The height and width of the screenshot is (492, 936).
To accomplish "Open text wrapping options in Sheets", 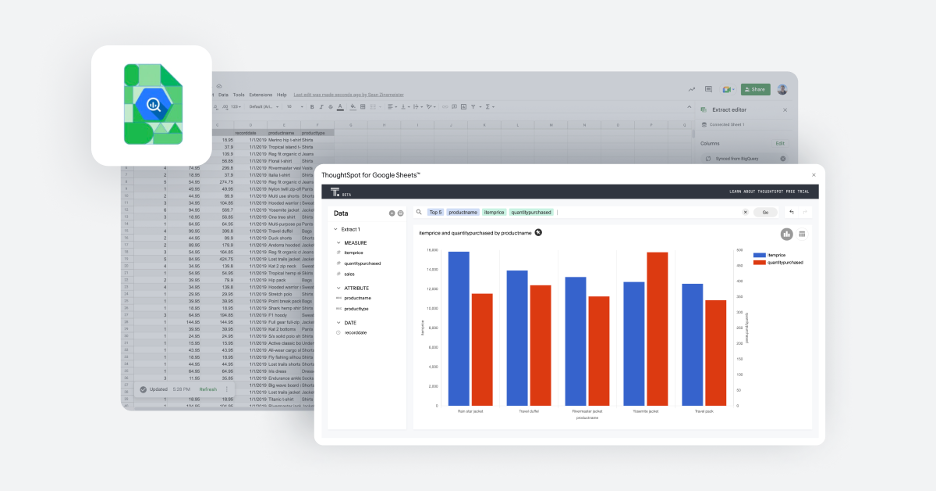I will pyautogui.click(x=418, y=107).
